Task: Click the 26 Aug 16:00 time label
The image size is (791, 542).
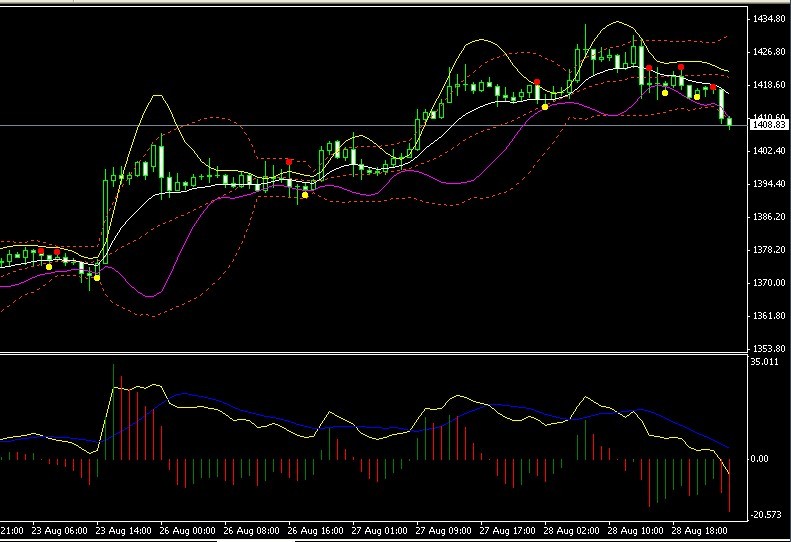Action: pyautogui.click(x=315, y=531)
